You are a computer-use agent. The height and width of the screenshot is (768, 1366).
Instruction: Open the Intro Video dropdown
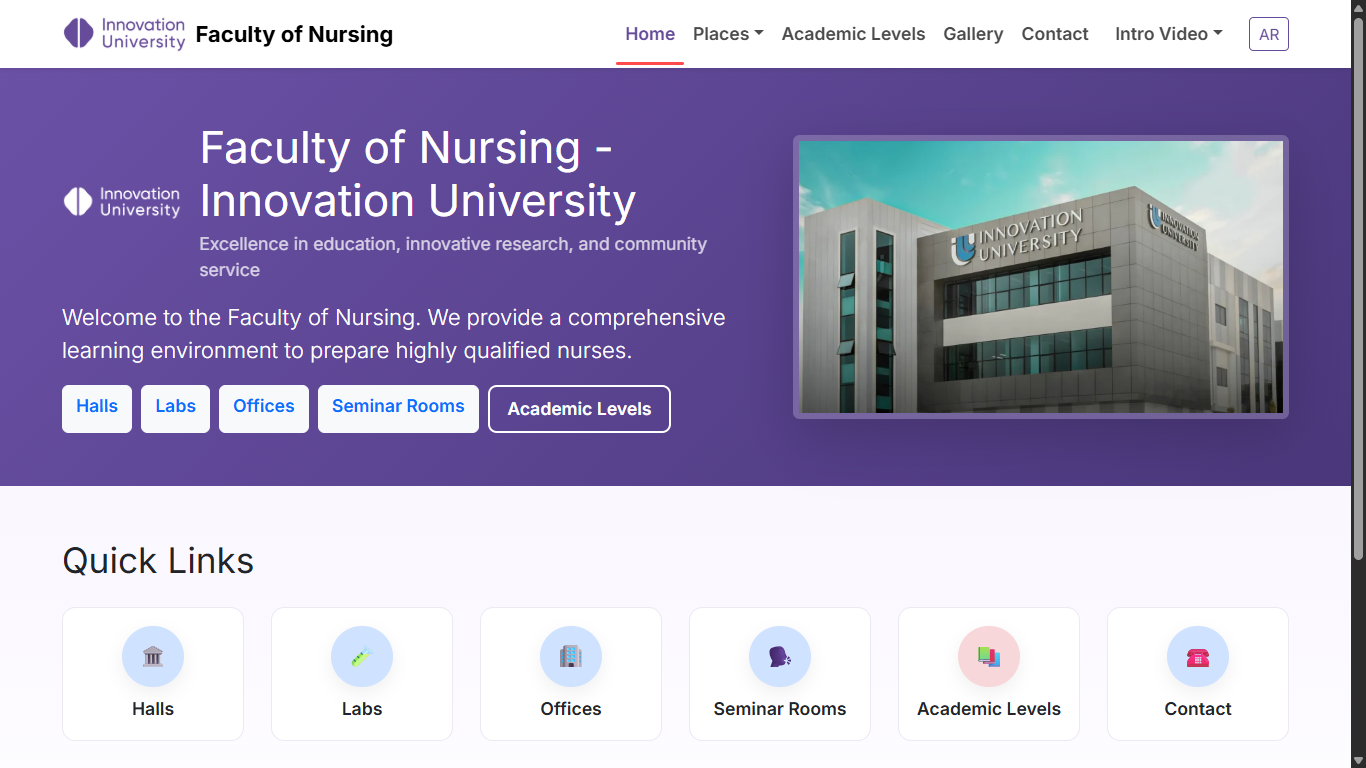(1168, 34)
